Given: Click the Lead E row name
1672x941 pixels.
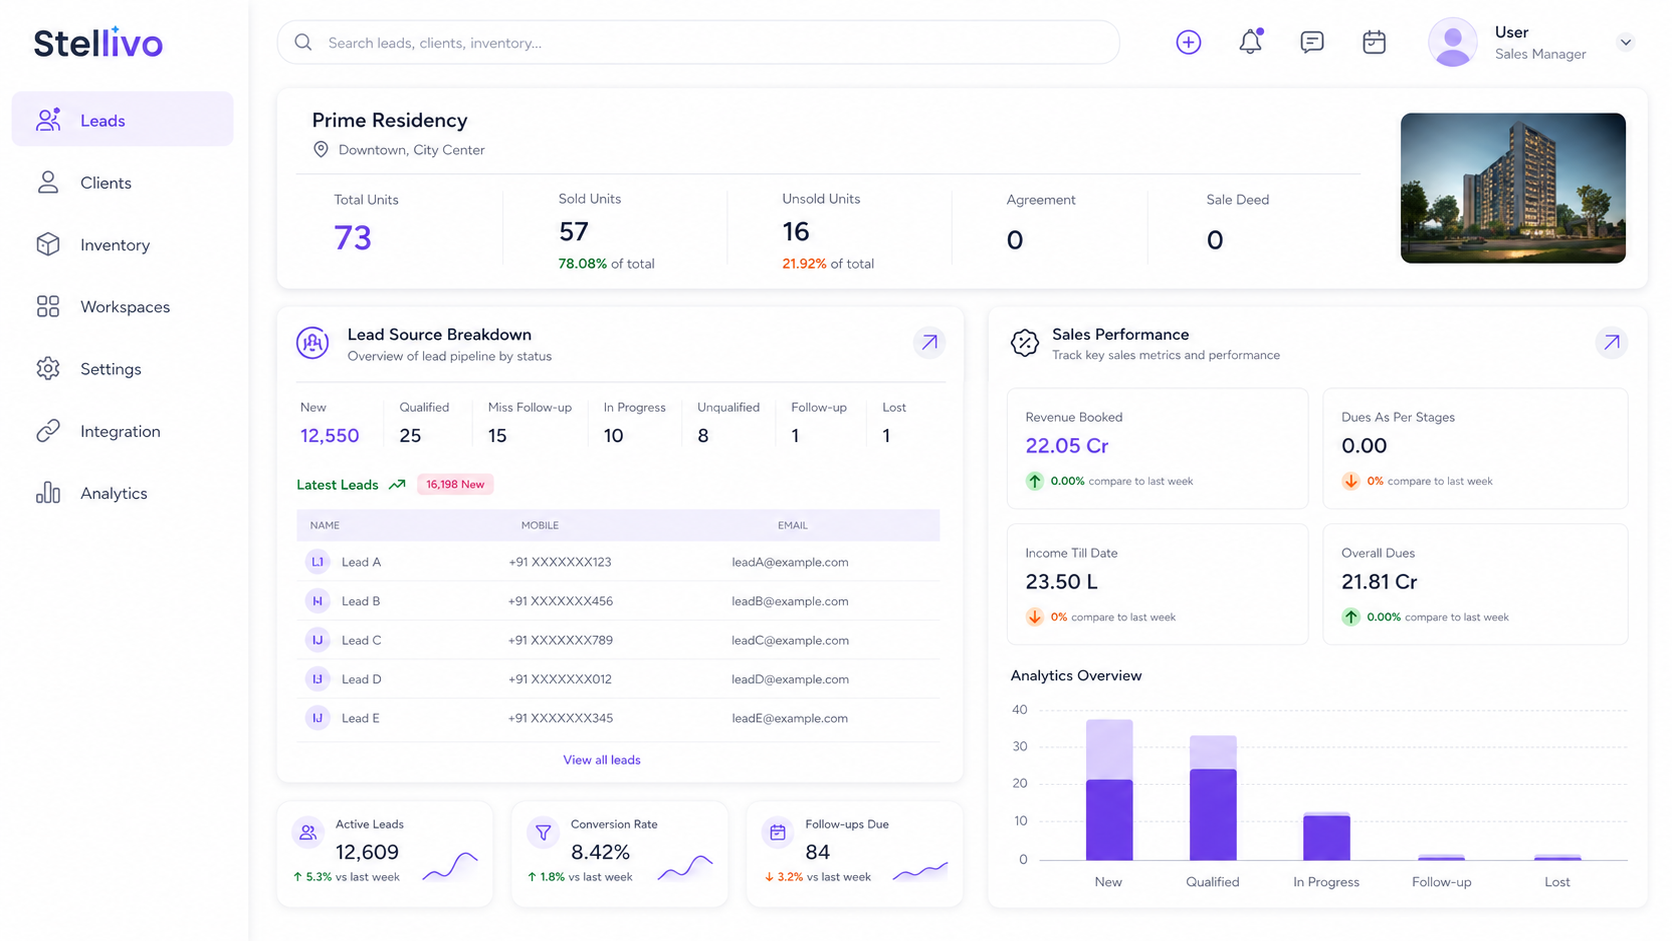Looking at the screenshot, I should point(360,718).
